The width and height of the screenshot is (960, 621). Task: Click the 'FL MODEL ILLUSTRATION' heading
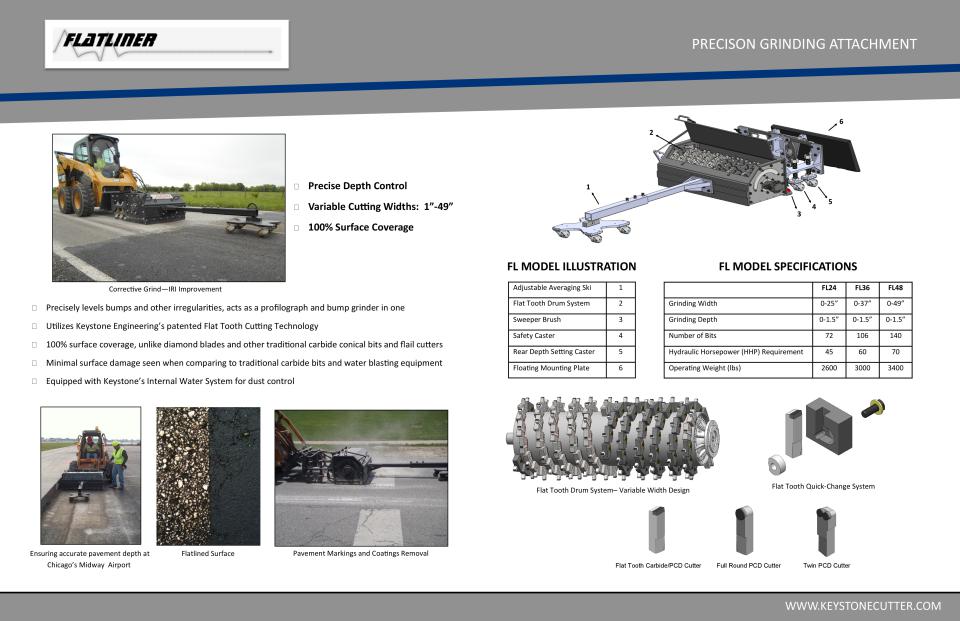pos(571,266)
